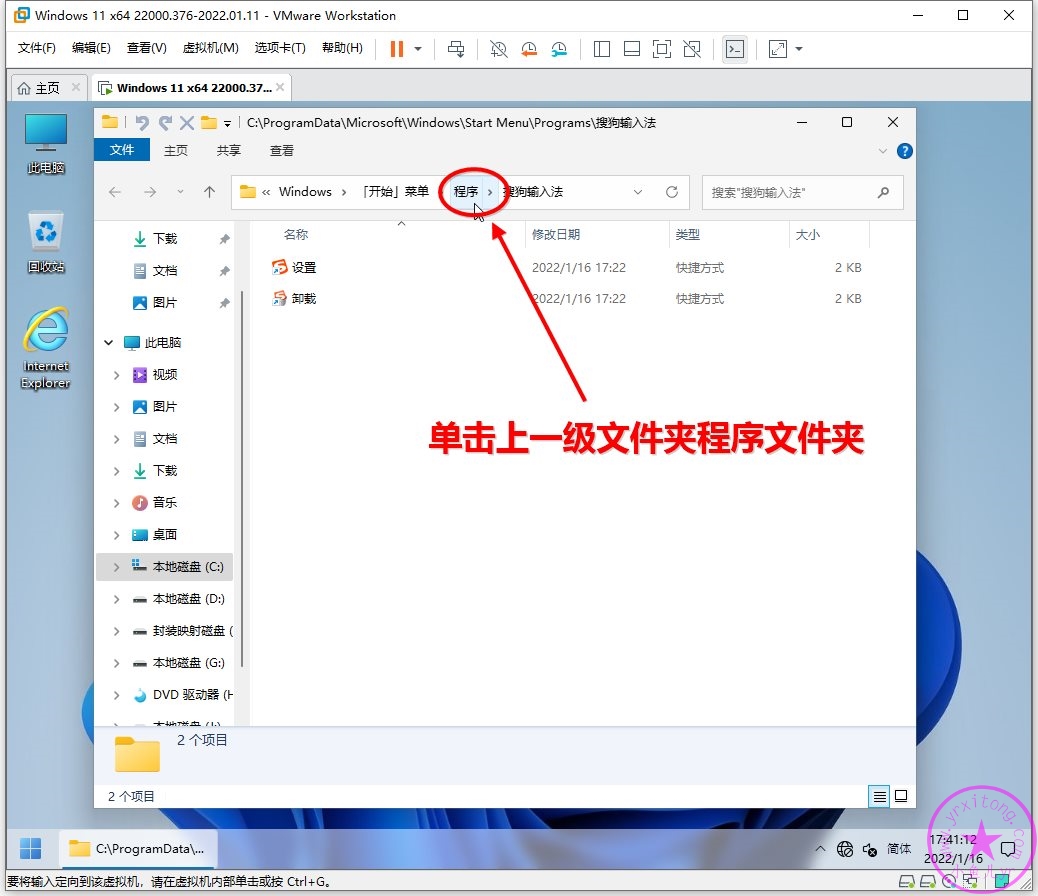The height and width of the screenshot is (896, 1038).
Task: Show hidden tray icons chevron
Action: point(820,848)
